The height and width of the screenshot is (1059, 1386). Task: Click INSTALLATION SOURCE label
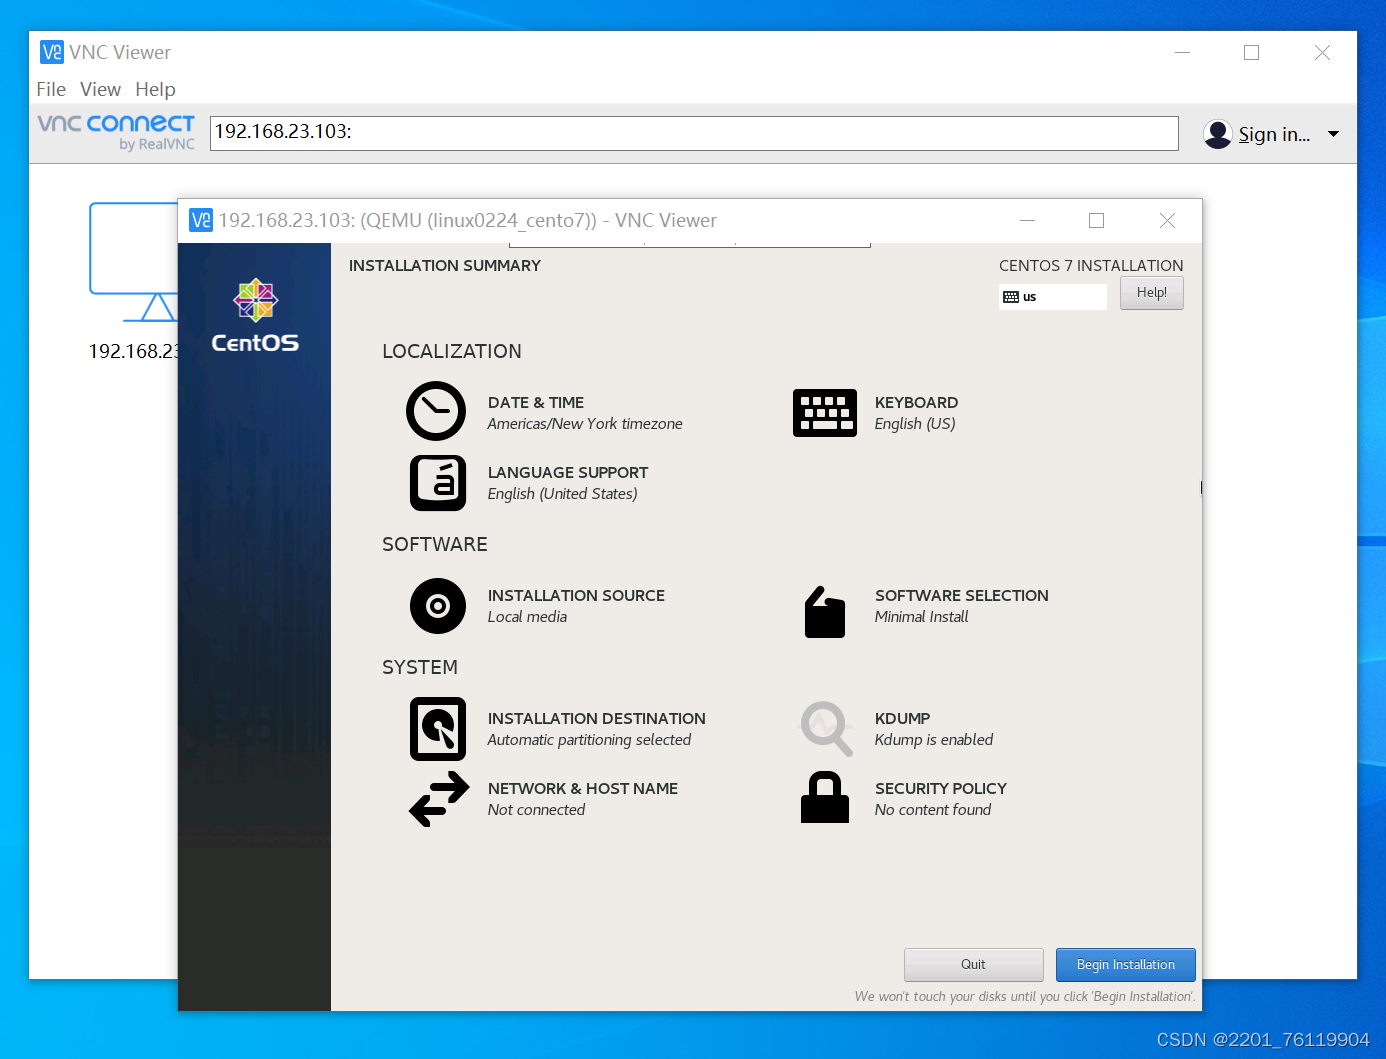(576, 595)
